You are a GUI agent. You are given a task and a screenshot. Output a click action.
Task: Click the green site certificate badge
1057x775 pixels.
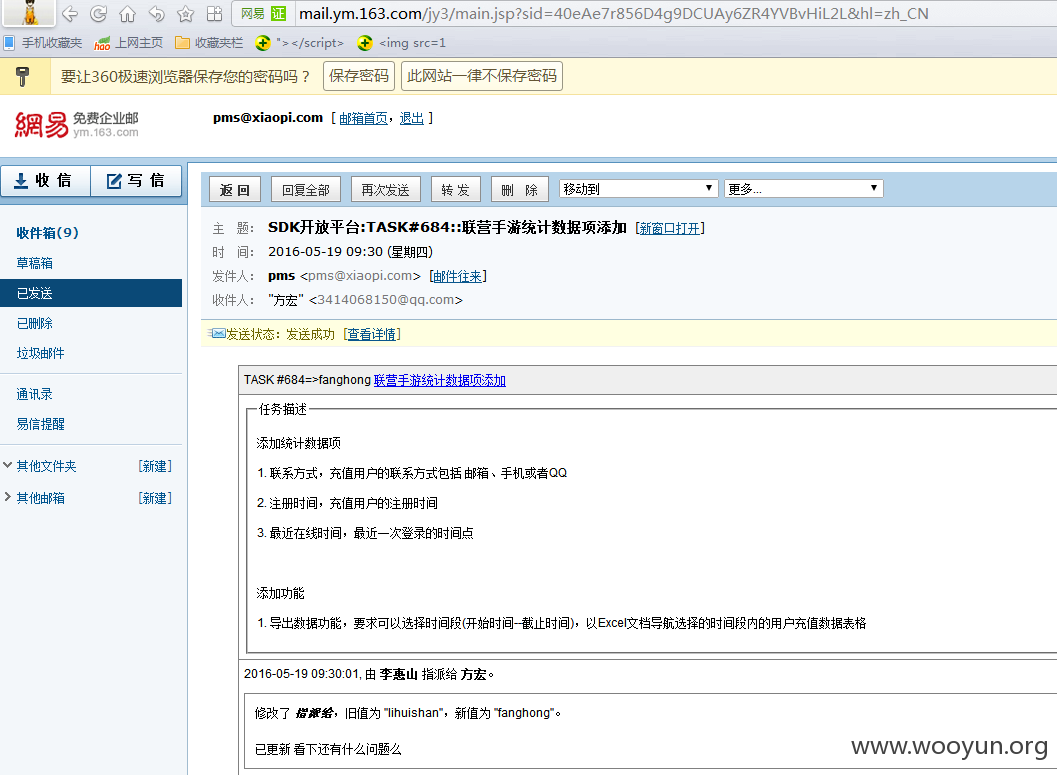click(x=278, y=13)
